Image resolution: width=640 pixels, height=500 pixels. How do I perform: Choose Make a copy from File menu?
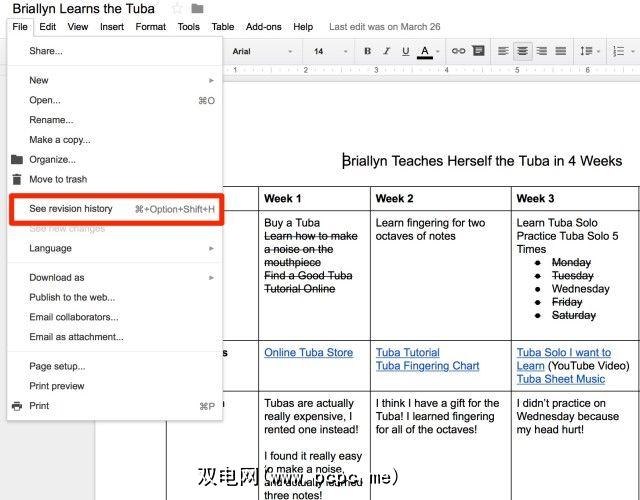pos(59,140)
